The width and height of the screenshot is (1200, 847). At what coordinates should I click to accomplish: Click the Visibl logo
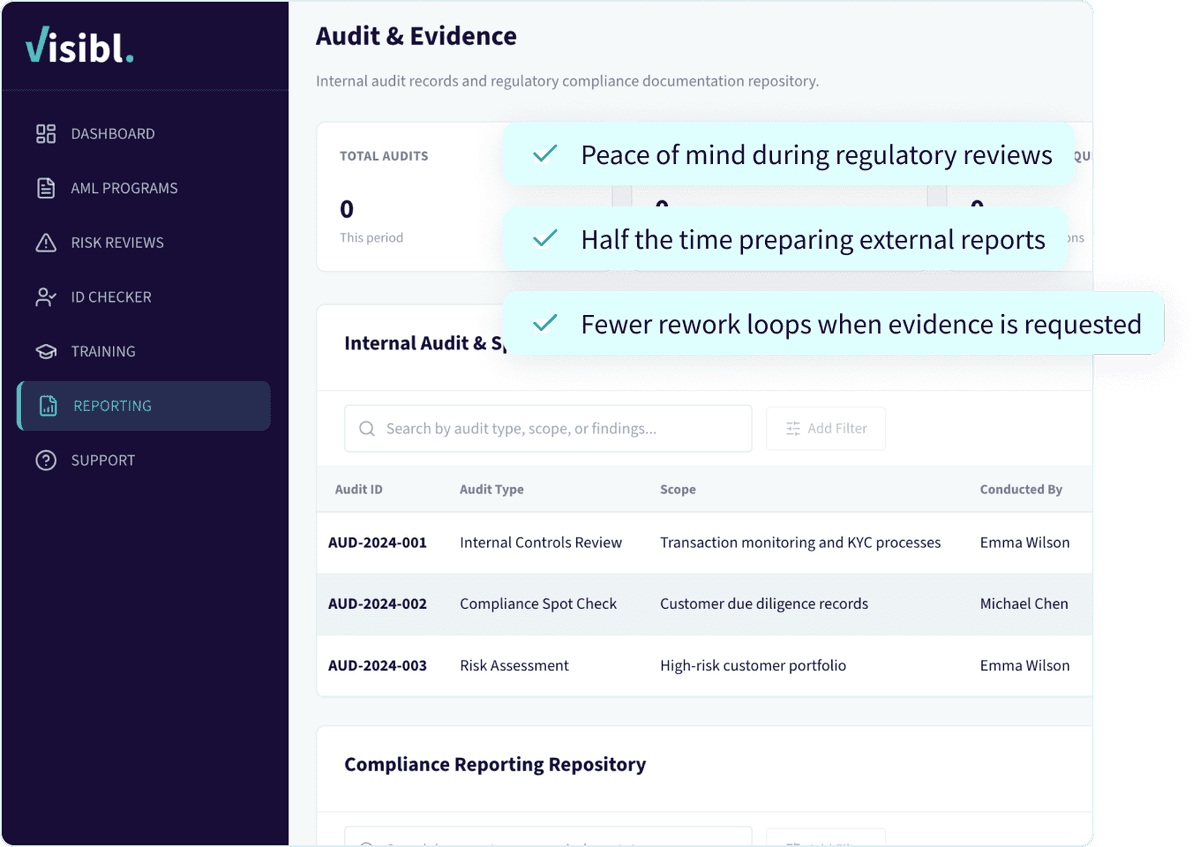(80, 46)
